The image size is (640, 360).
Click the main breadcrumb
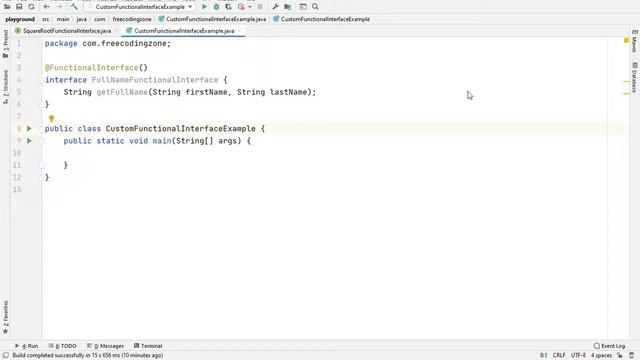pos(63,19)
